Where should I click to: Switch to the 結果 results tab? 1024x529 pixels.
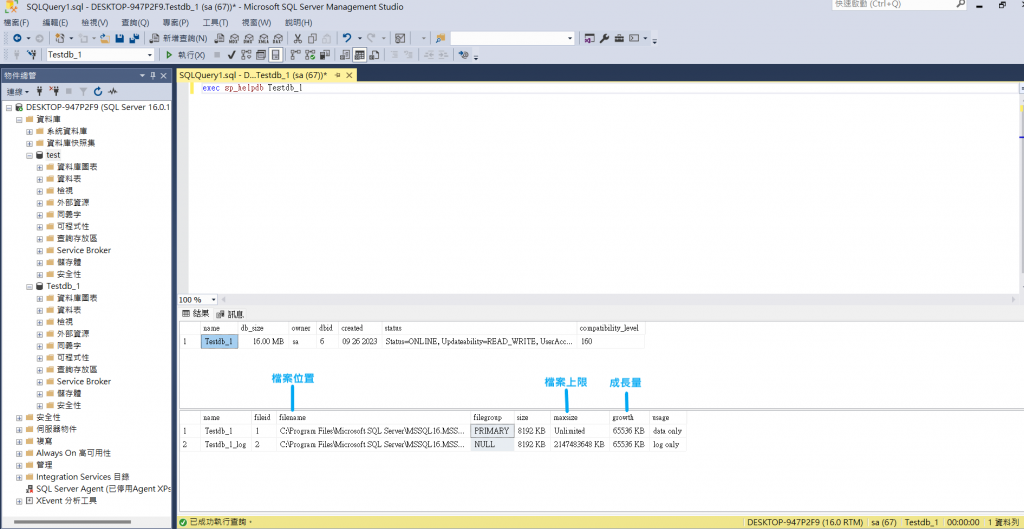[x=195, y=313]
